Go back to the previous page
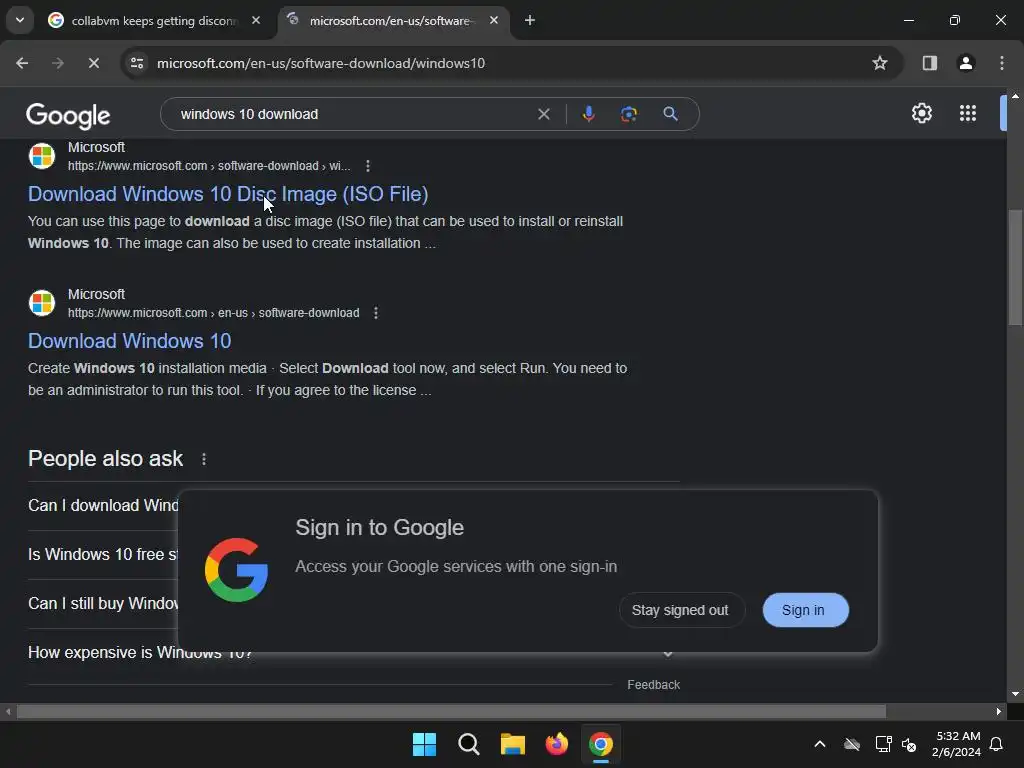1024x768 pixels. tap(22, 63)
